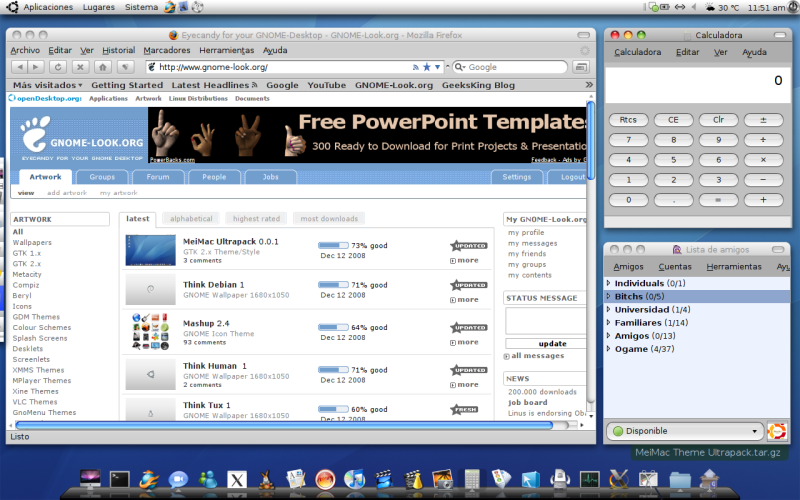Open the Disponible status dropdown
Viewport: 800px width, 500px height.
pos(685,431)
